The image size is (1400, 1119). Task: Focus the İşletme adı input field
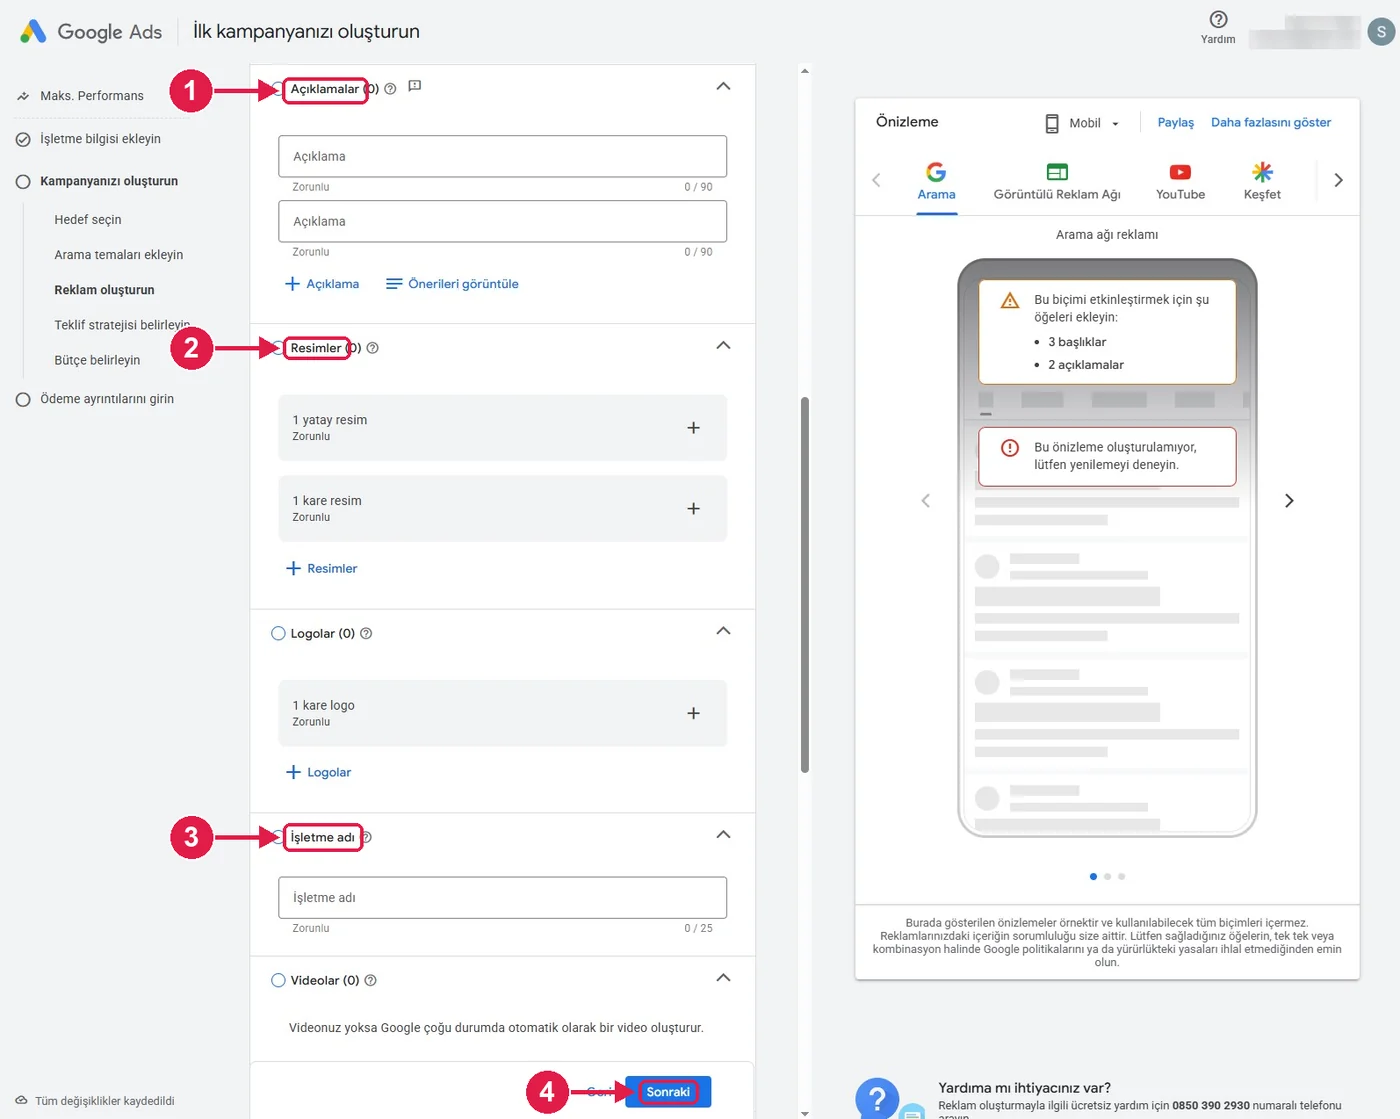(x=503, y=898)
